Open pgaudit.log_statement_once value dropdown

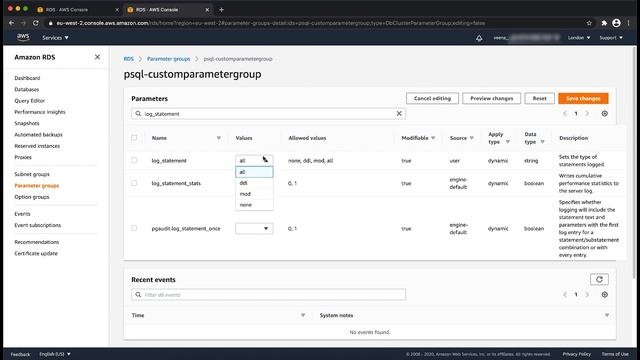(254, 229)
